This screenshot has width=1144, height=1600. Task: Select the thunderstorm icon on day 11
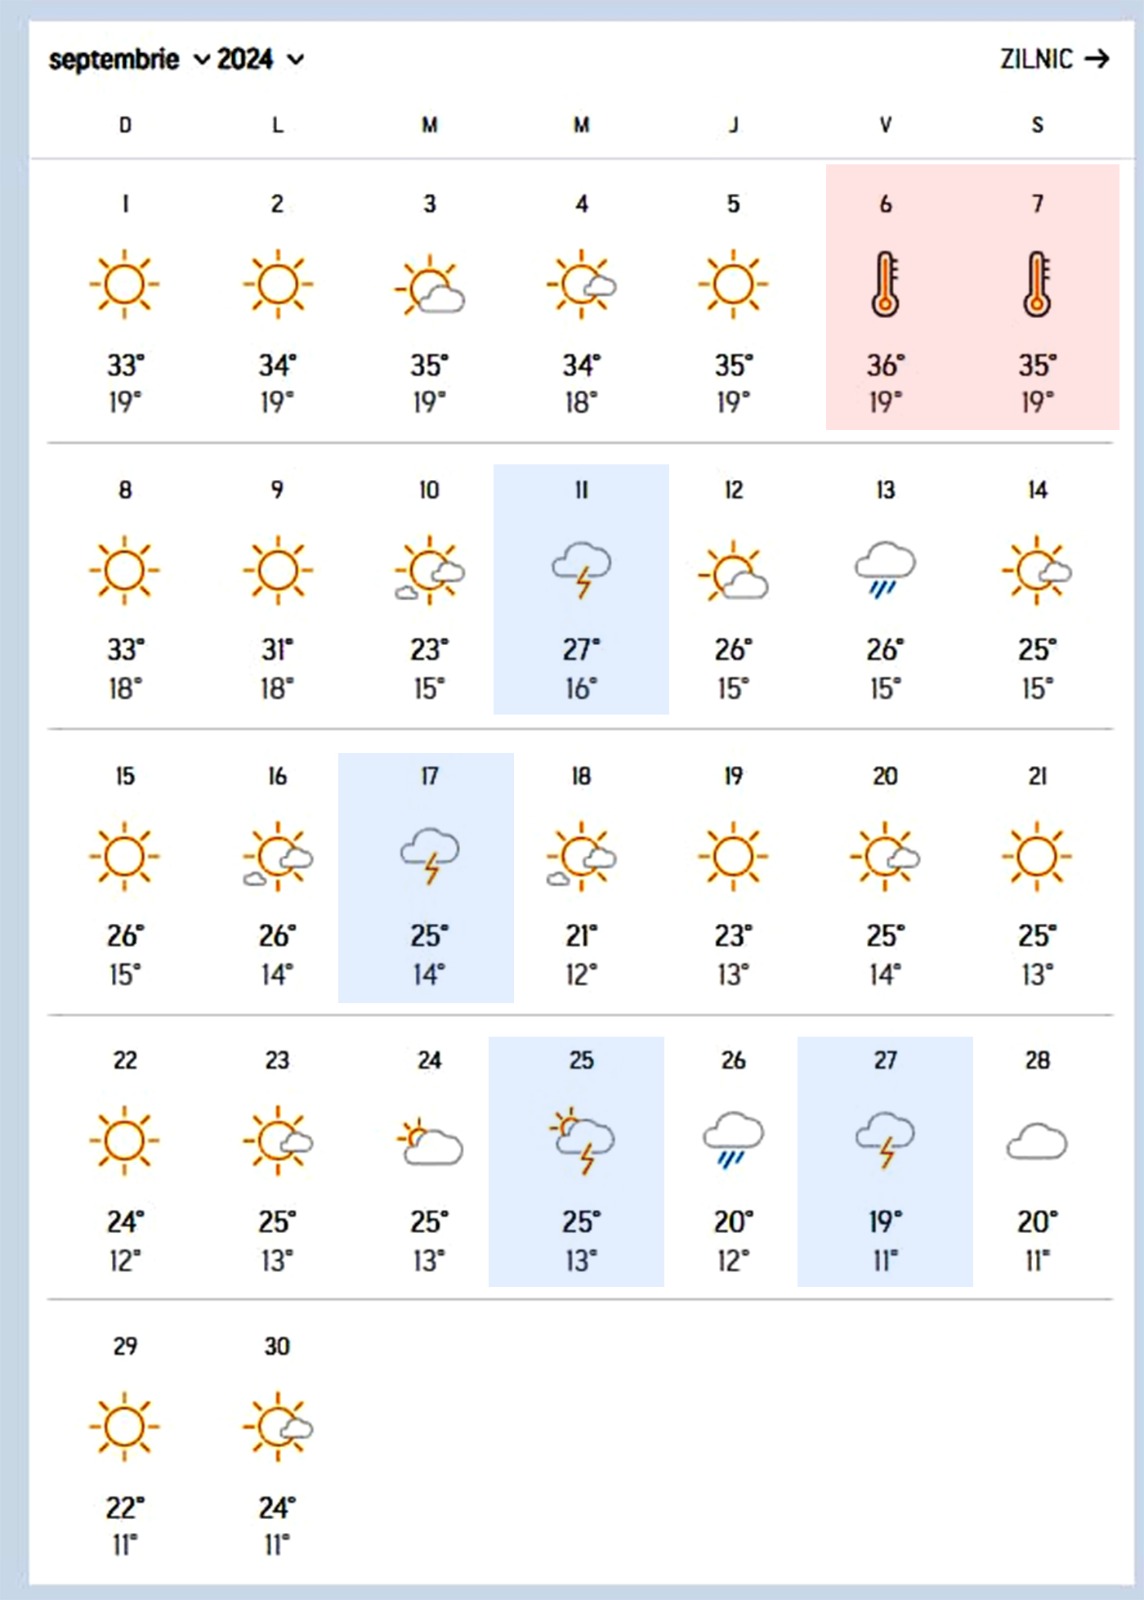582,570
